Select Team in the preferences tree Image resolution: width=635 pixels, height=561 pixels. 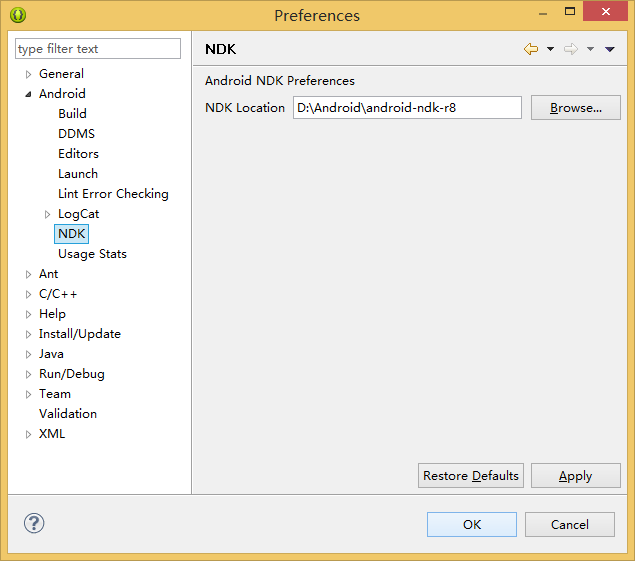click(x=55, y=394)
